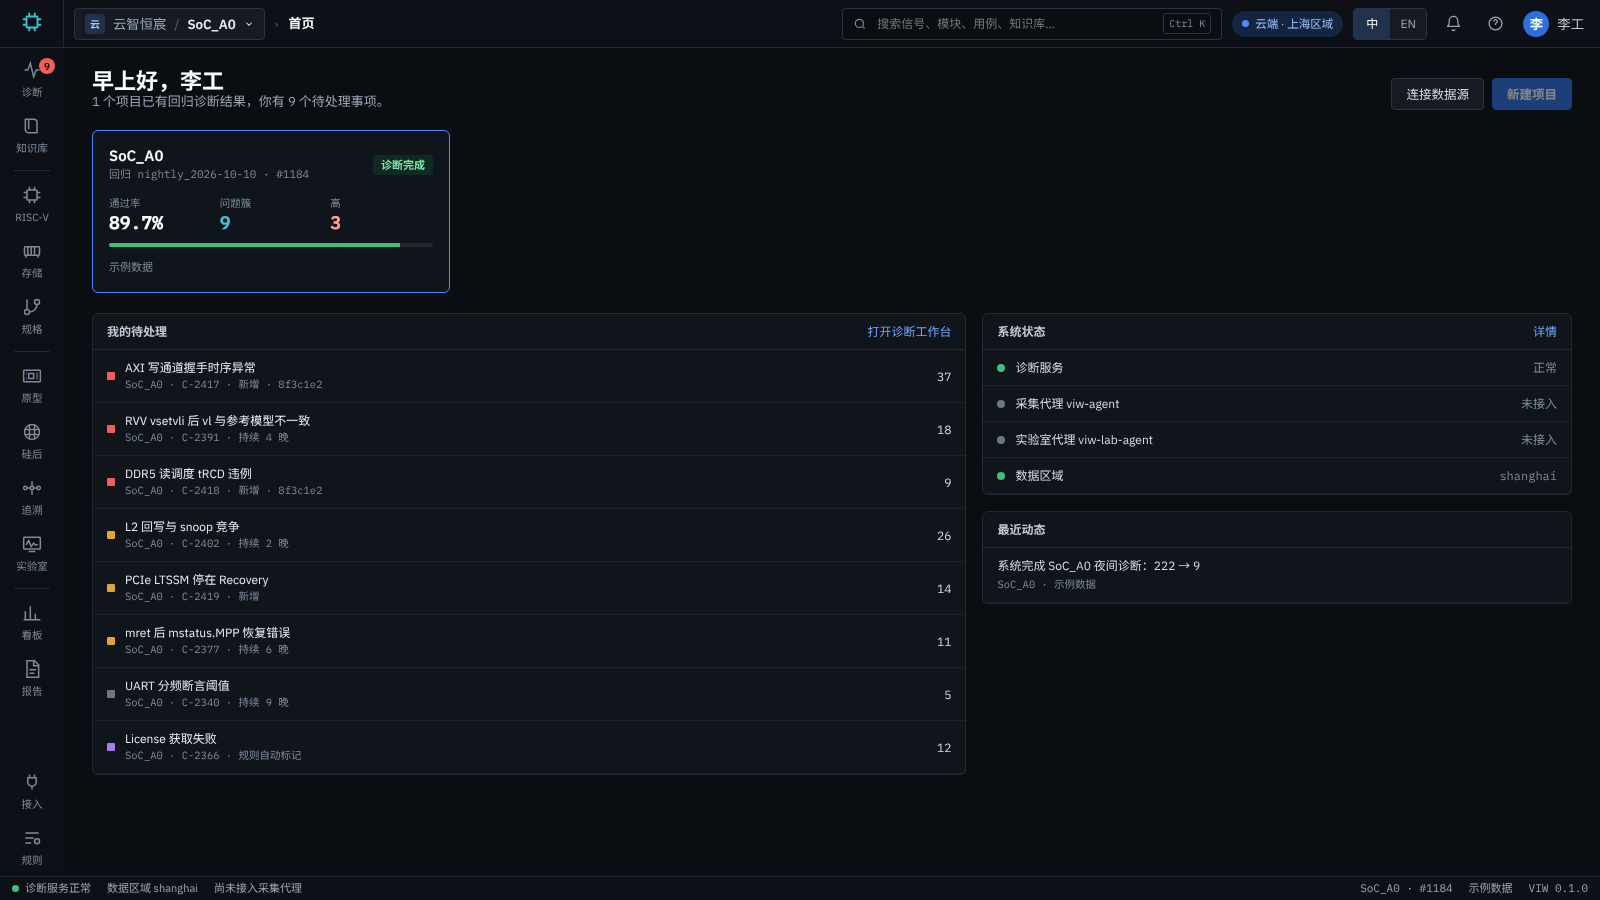Switch language to 中
This screenshot has height=900, width=1600.
click(1372, 24)
